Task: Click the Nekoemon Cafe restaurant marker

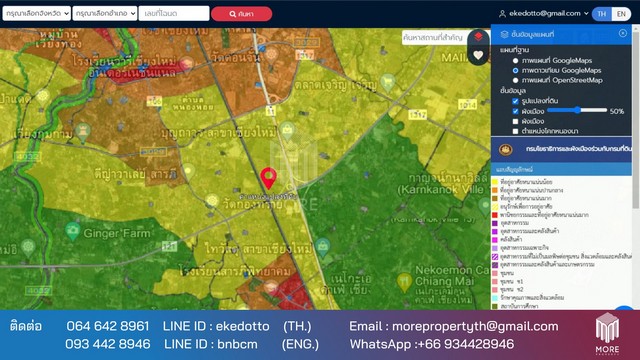Action: pyautogui.click(x=404, y=282)
